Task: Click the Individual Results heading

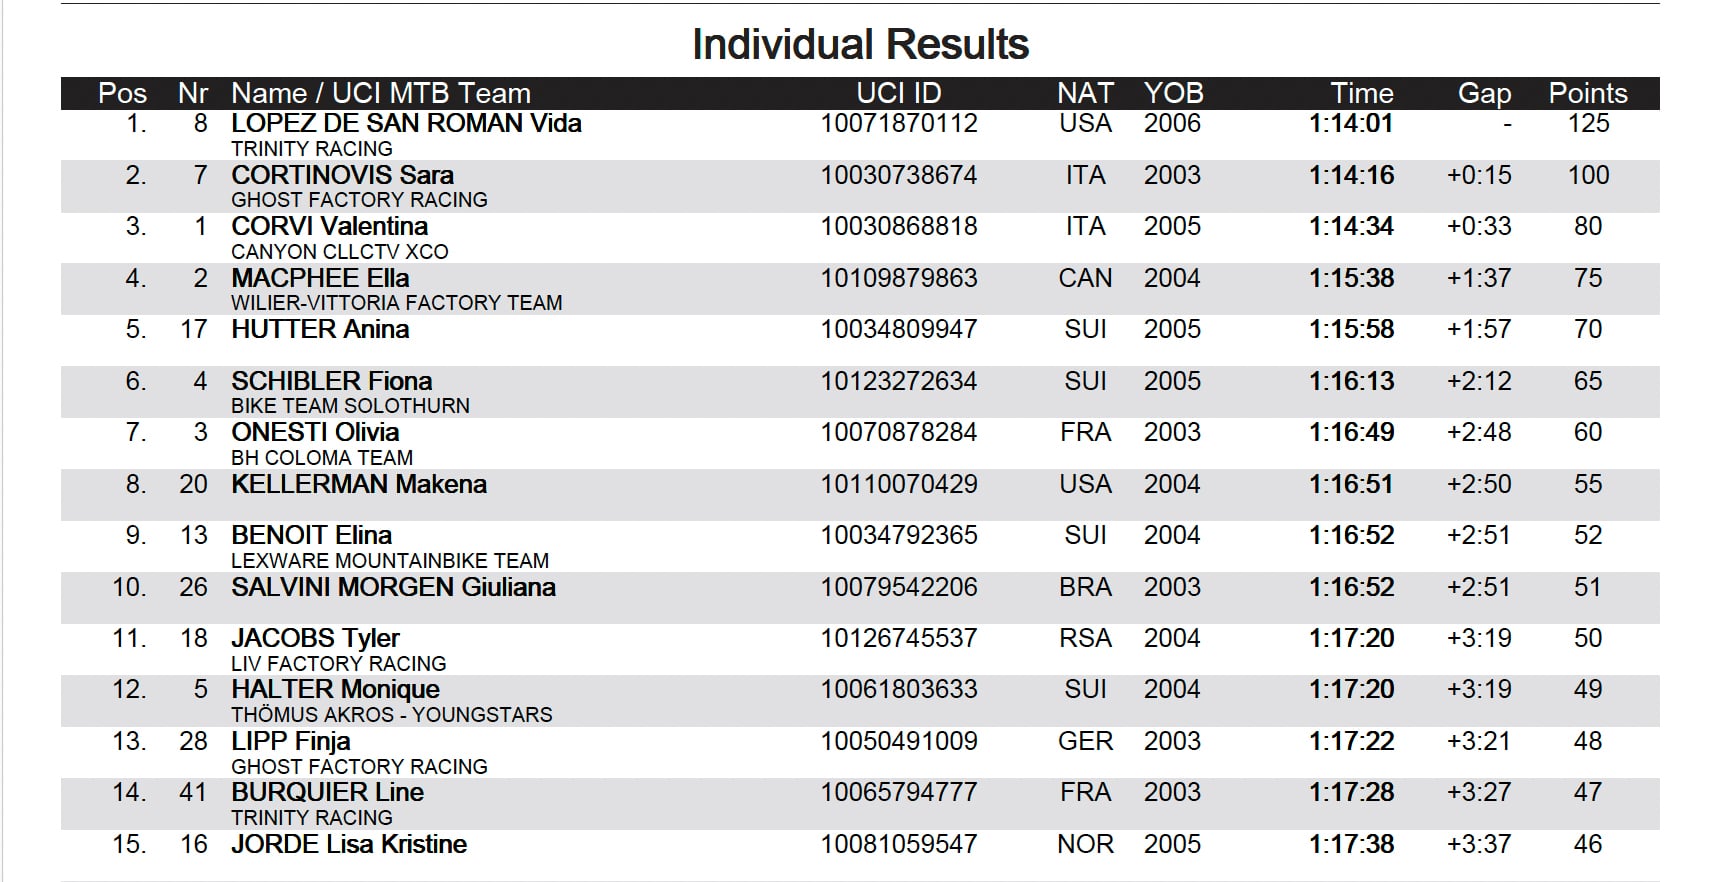Action: click(860, 45)
